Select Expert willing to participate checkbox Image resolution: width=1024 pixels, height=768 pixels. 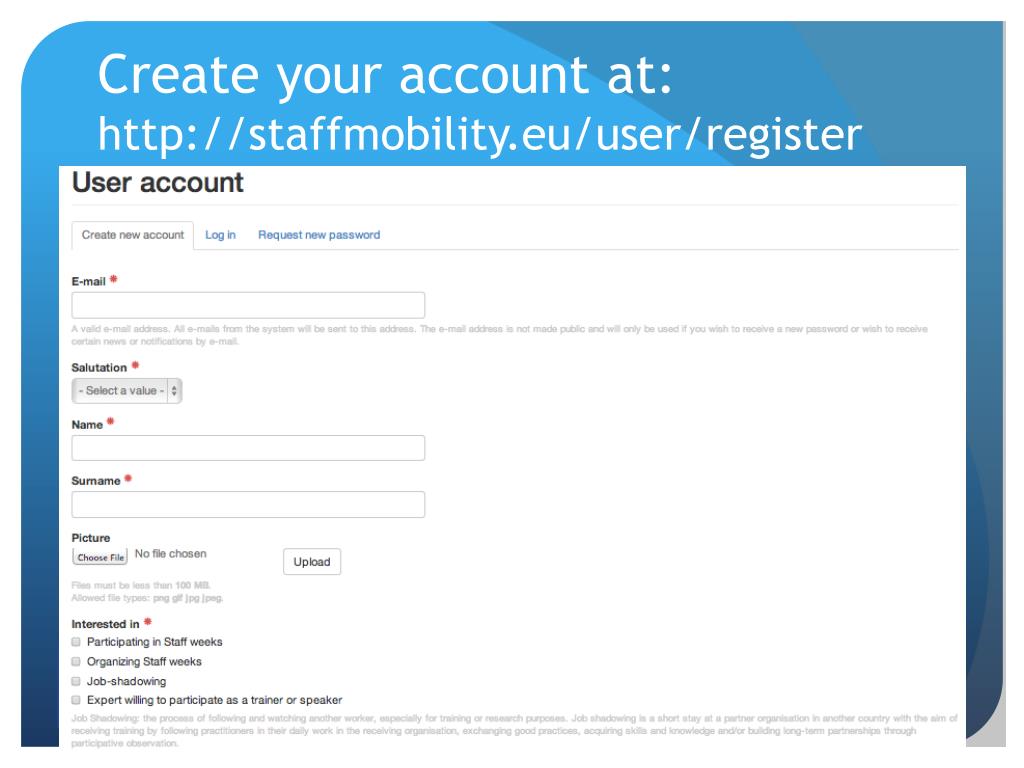(x=77, y=700)
